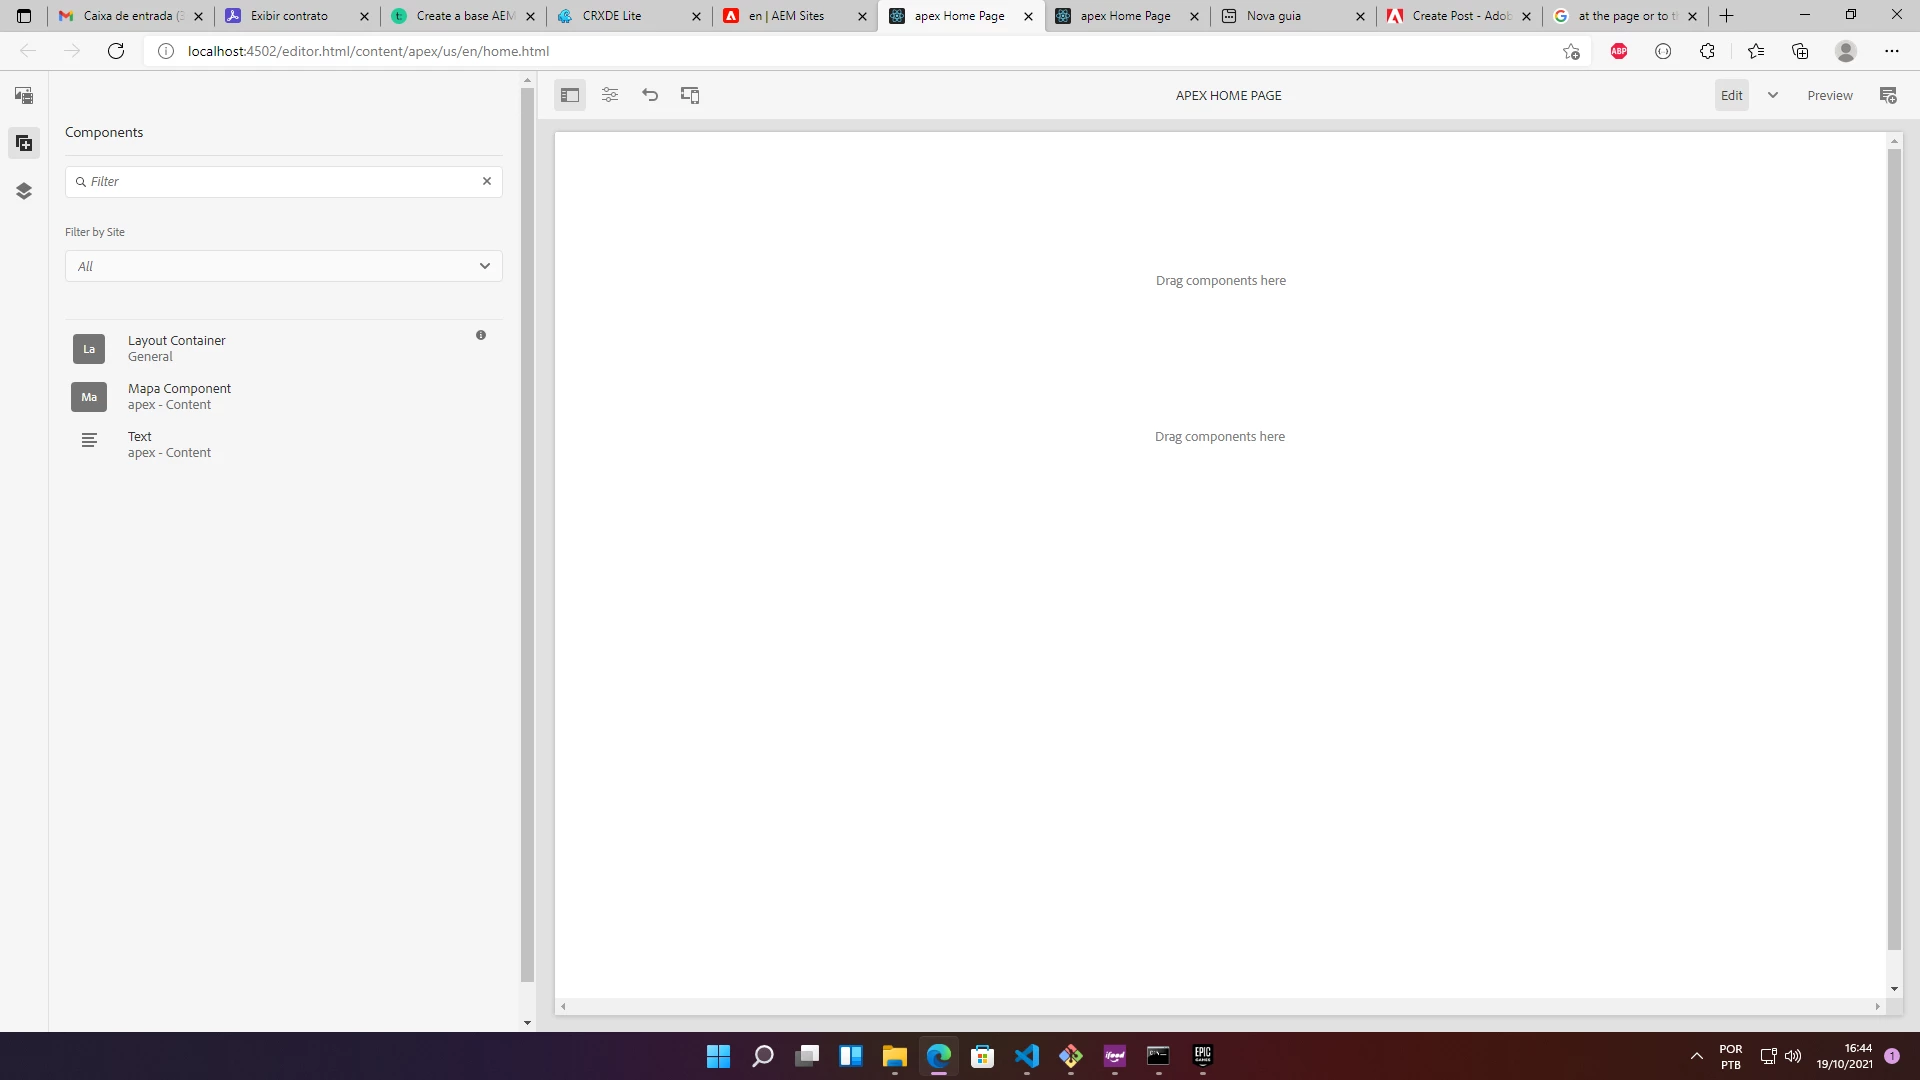
Task: Show info for Layout Container component
Action: (x=481, y=335)
